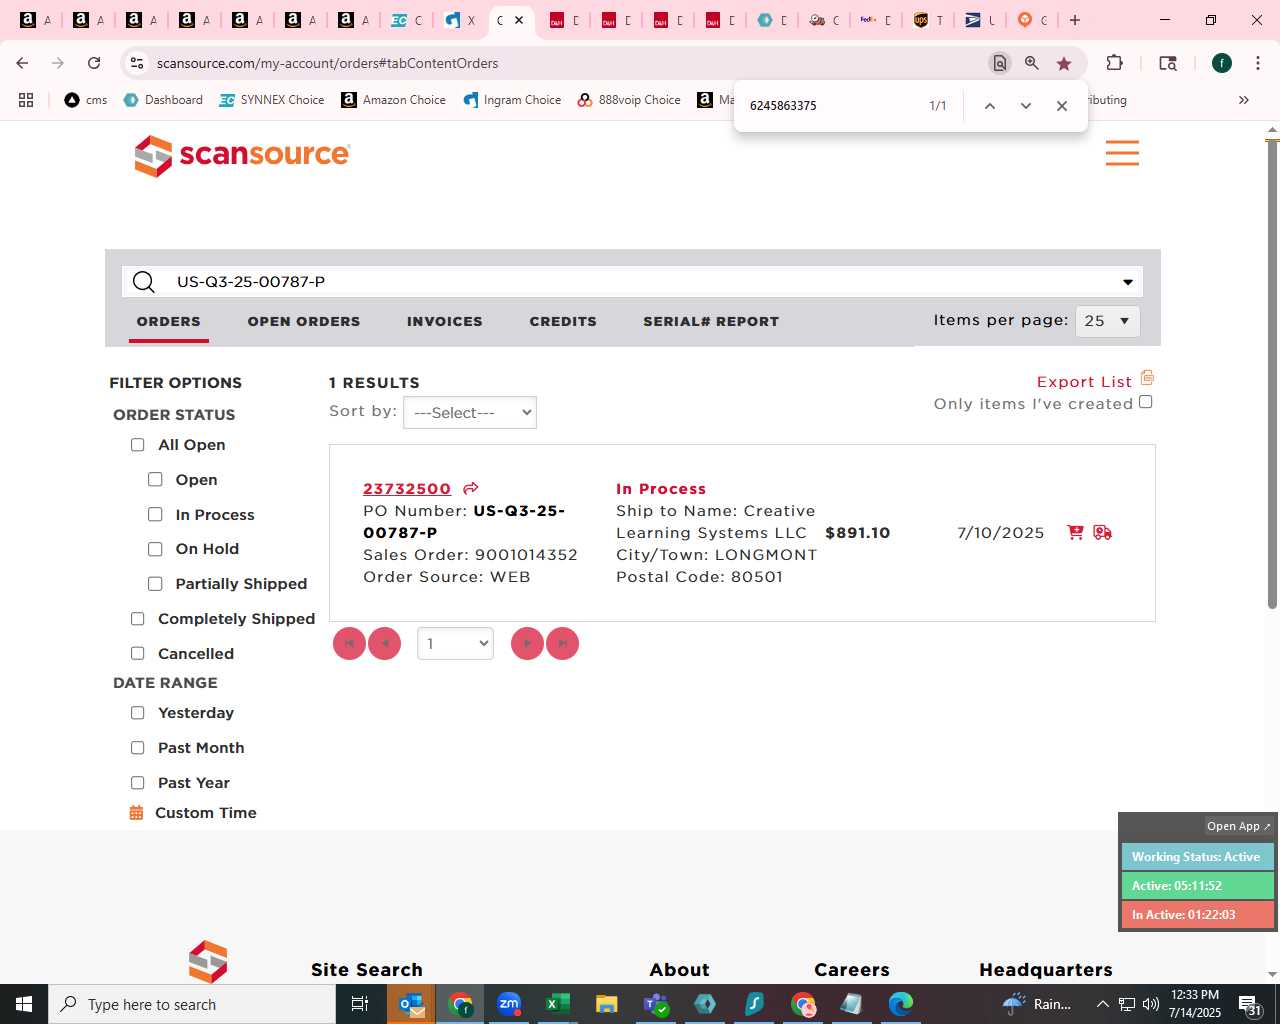Click the search magnifier icon
This screenshot has width=1280, height=1024.
144,282
